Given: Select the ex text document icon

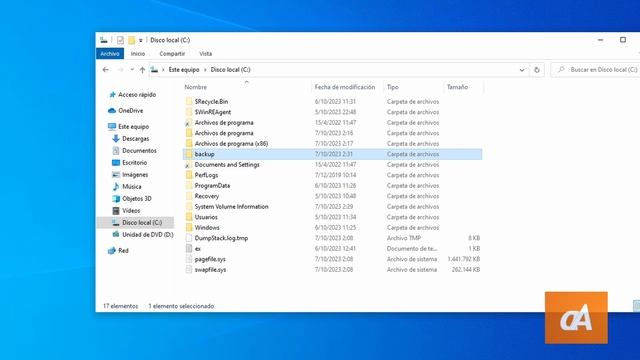Looking at the screenshot, I should (189, 249).
